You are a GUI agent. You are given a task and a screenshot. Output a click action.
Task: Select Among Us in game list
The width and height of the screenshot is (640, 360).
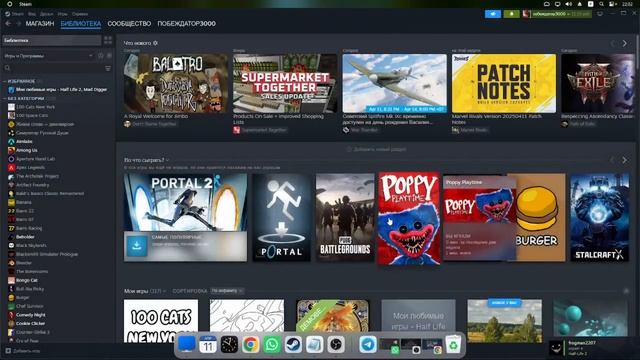pyautogui.click(x=27, y=150)
